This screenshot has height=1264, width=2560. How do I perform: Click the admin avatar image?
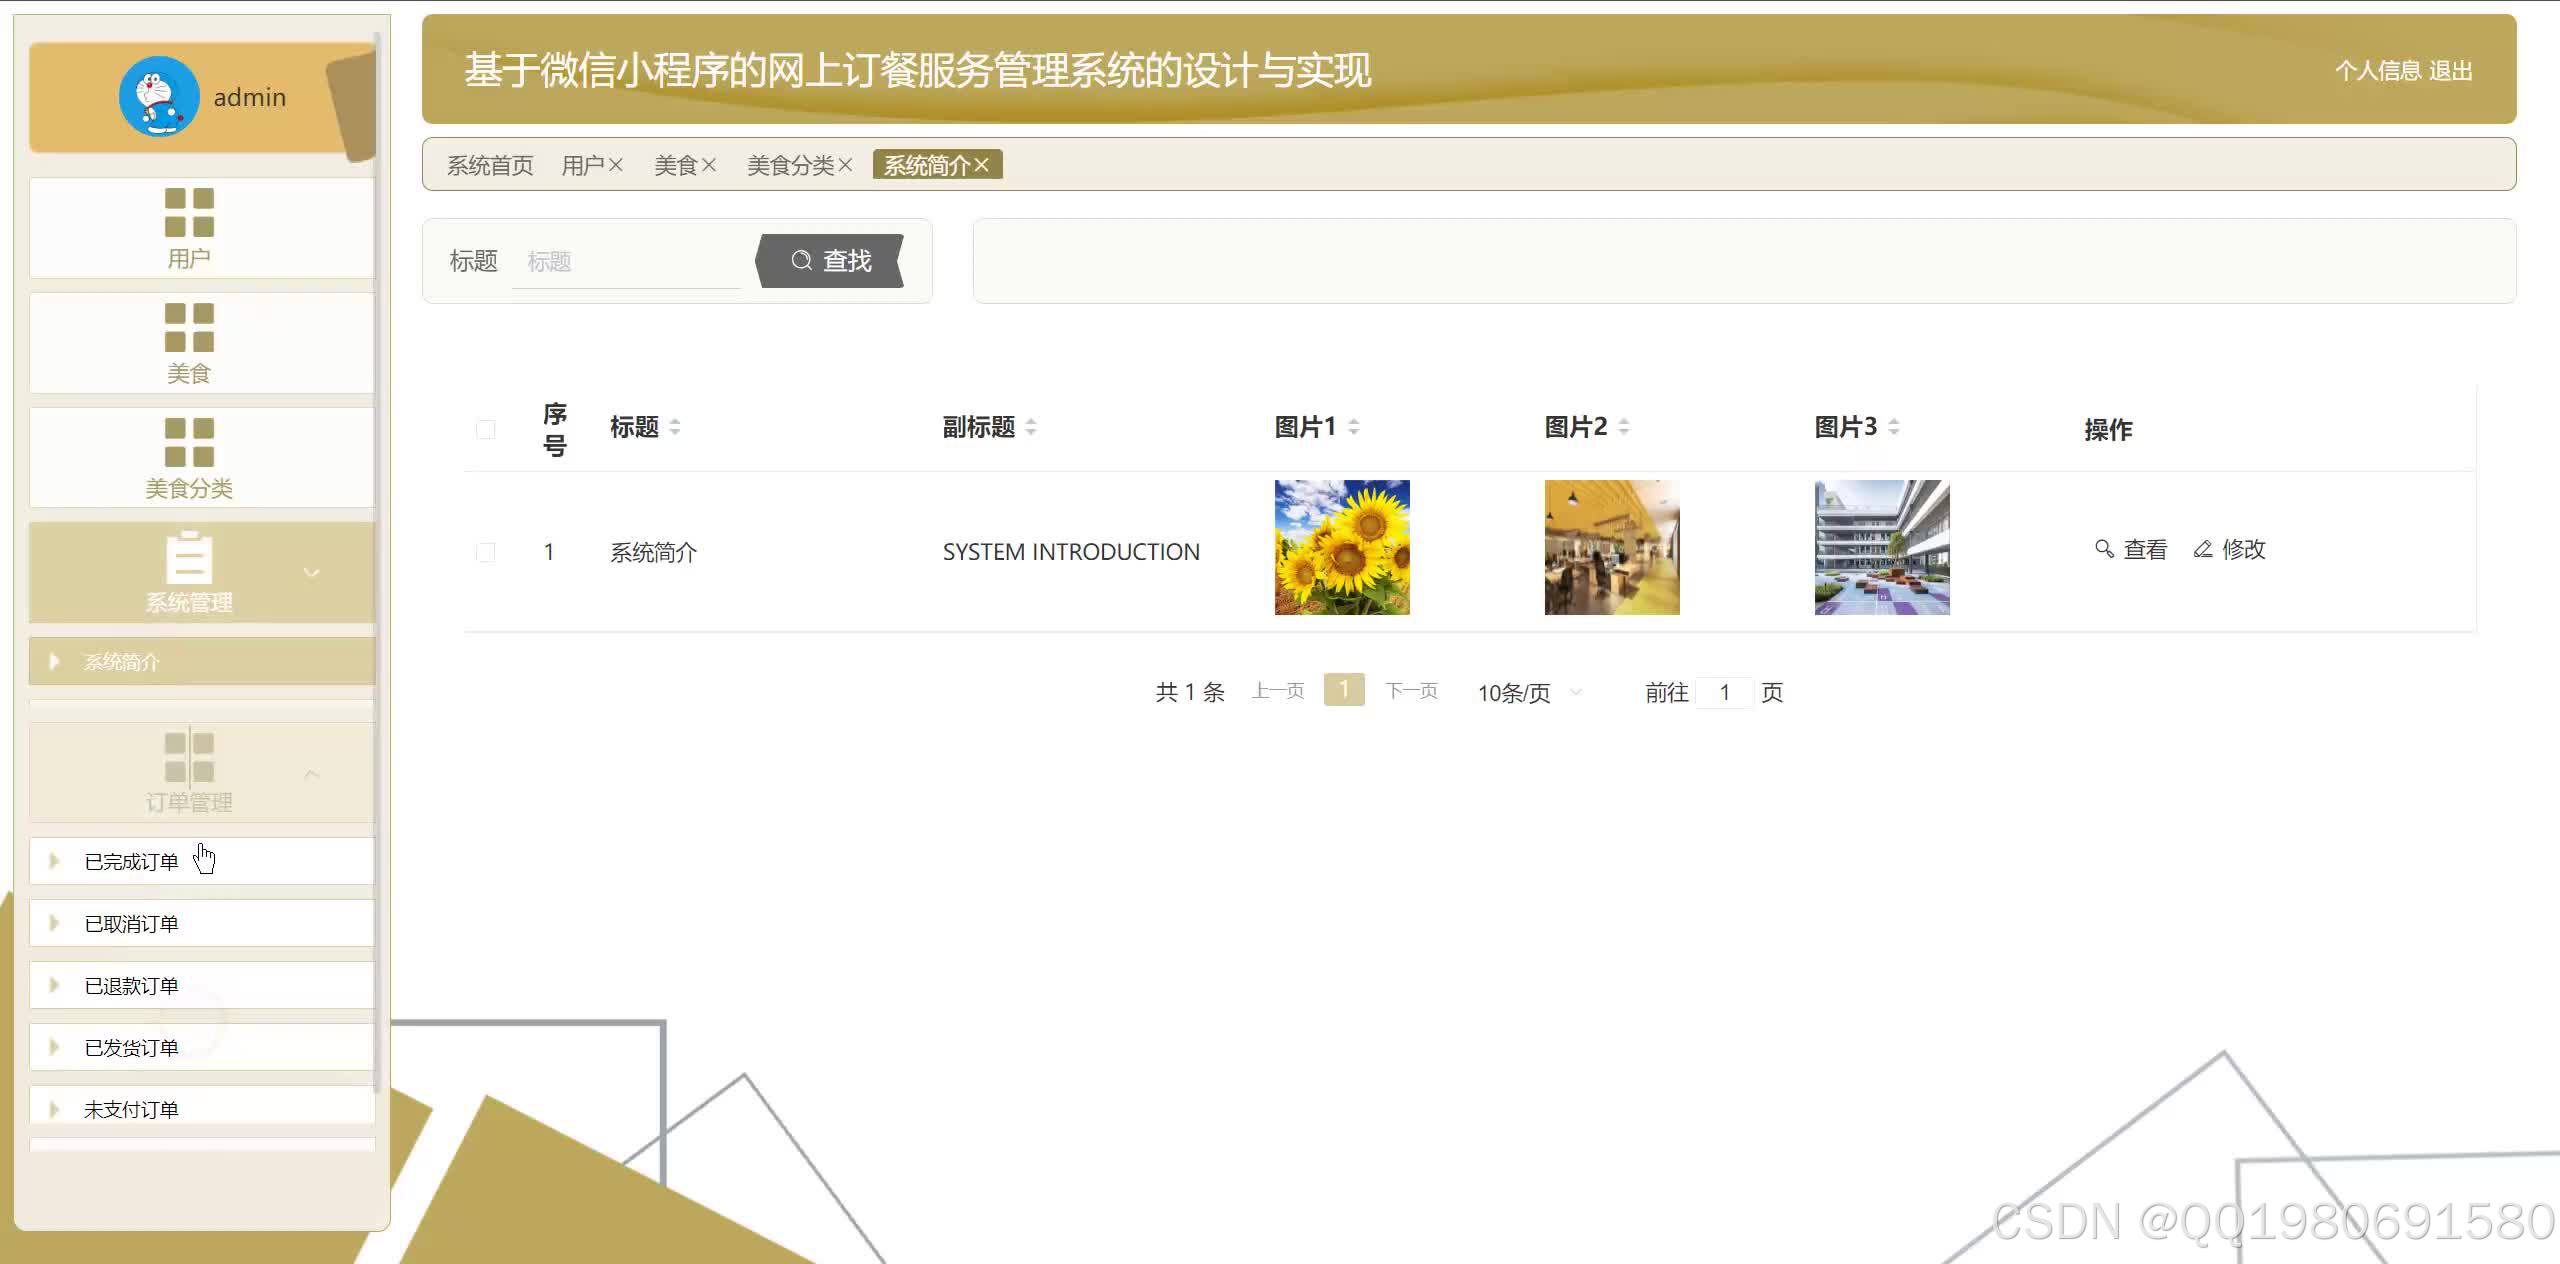point(159,97)
